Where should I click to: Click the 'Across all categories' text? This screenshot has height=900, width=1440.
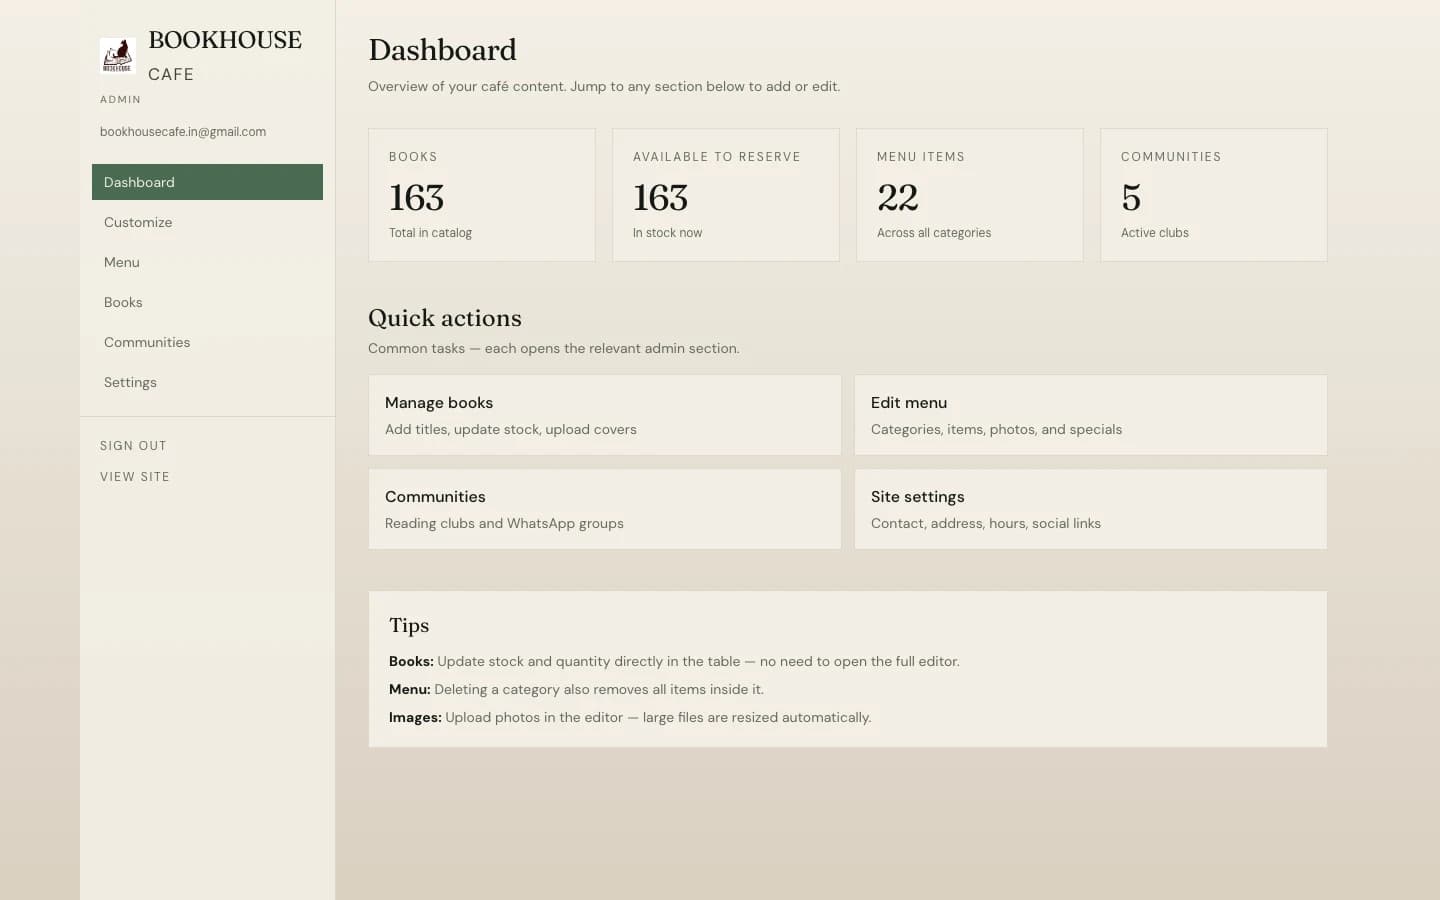[x=934, y=233]
